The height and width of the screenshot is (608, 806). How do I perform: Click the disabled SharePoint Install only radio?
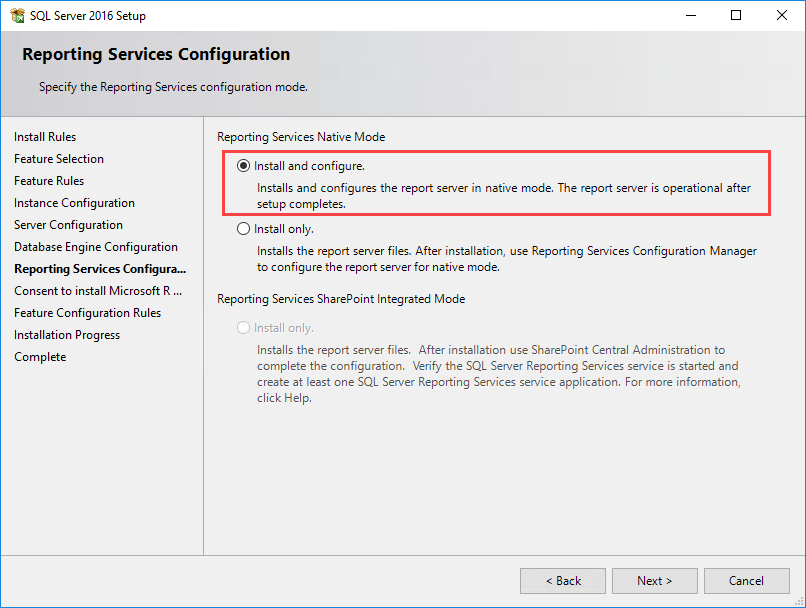[243, 327]
